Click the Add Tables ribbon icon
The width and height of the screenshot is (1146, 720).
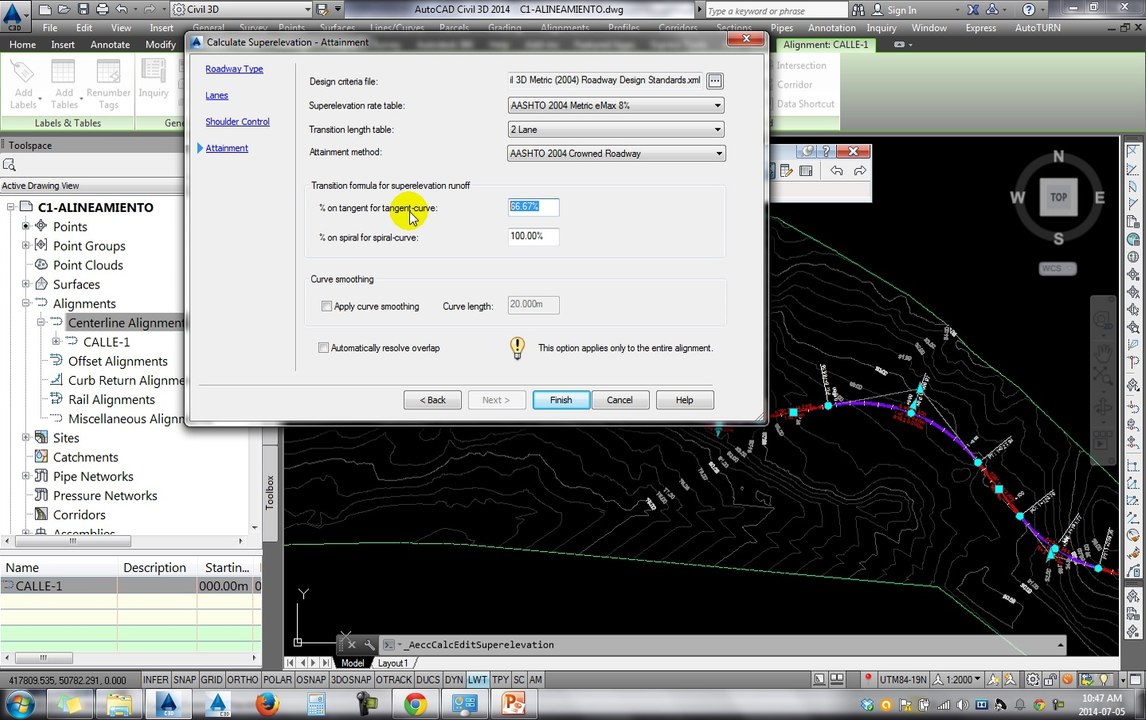64,85
